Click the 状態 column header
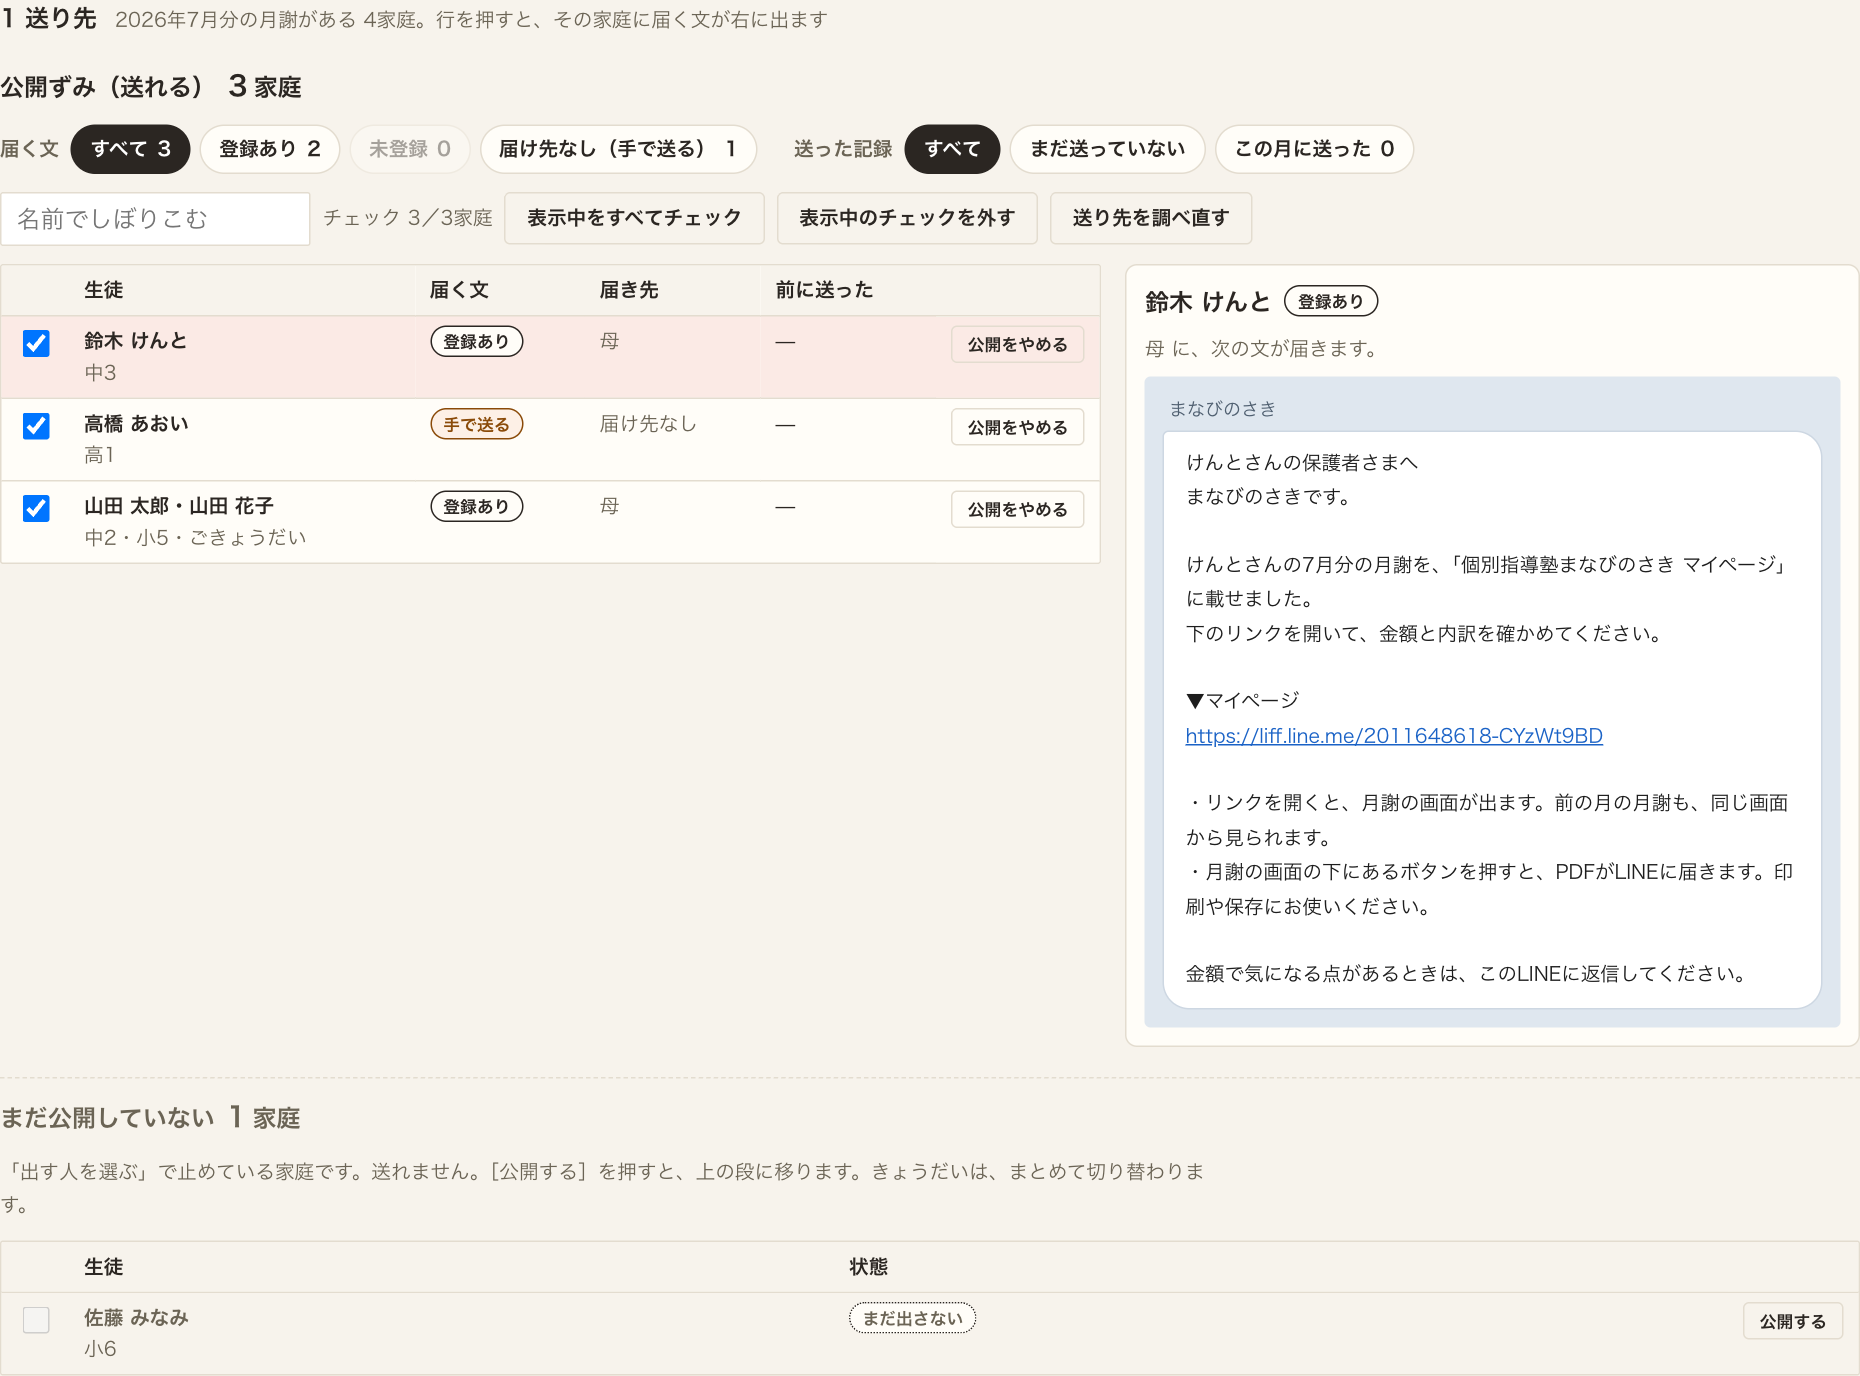The width and height of the screenshot is (1860, 1376). [x=869, y=1267]
